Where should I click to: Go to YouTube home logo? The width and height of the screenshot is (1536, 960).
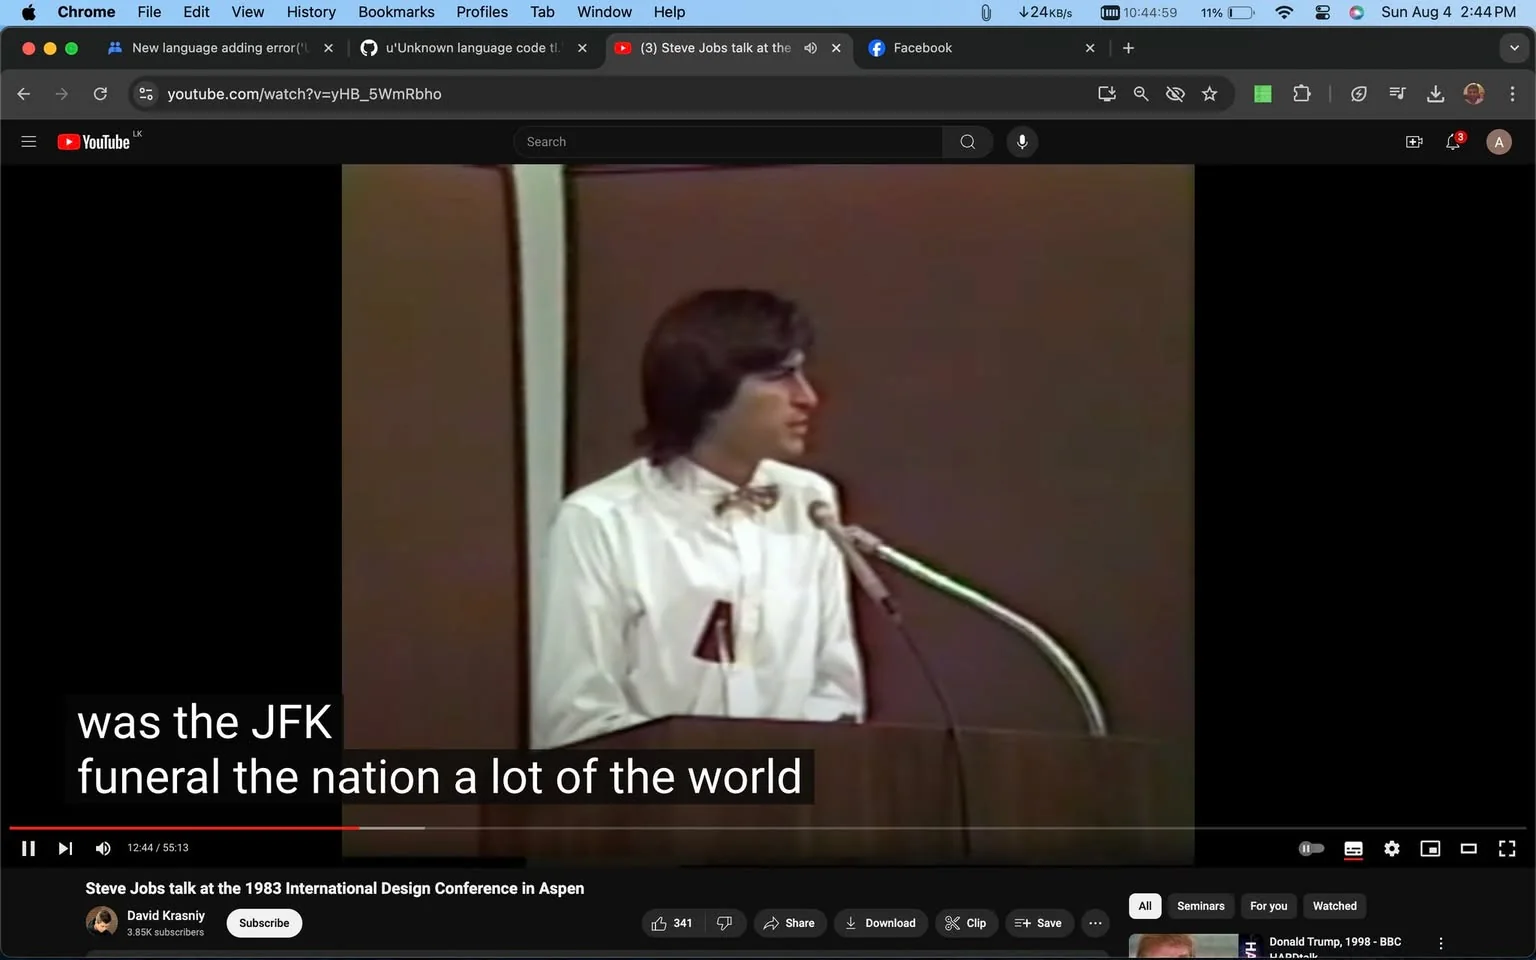tap(94, 142)
